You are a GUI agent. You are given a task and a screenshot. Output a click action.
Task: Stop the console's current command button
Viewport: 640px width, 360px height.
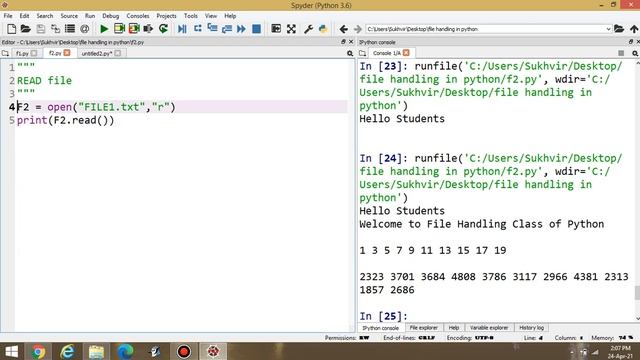tap(621, 53)
